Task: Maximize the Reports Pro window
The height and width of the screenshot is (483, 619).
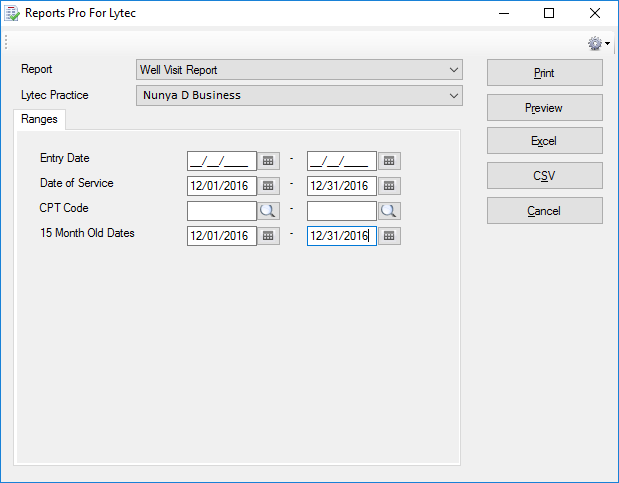Action: point(549,13)
